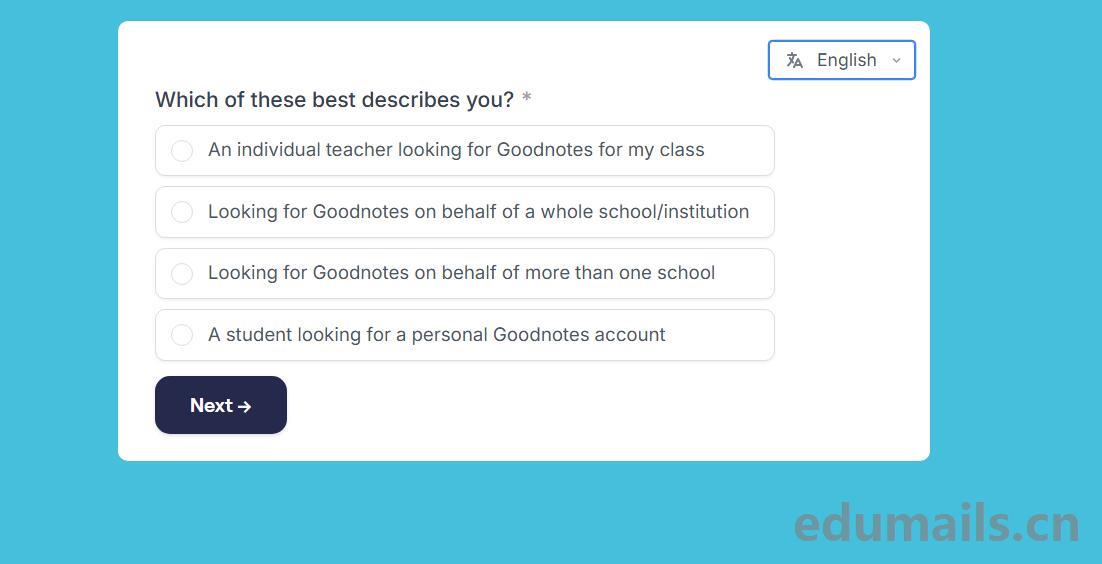Click the required asterisk beside the question

[x=527, y=99]
